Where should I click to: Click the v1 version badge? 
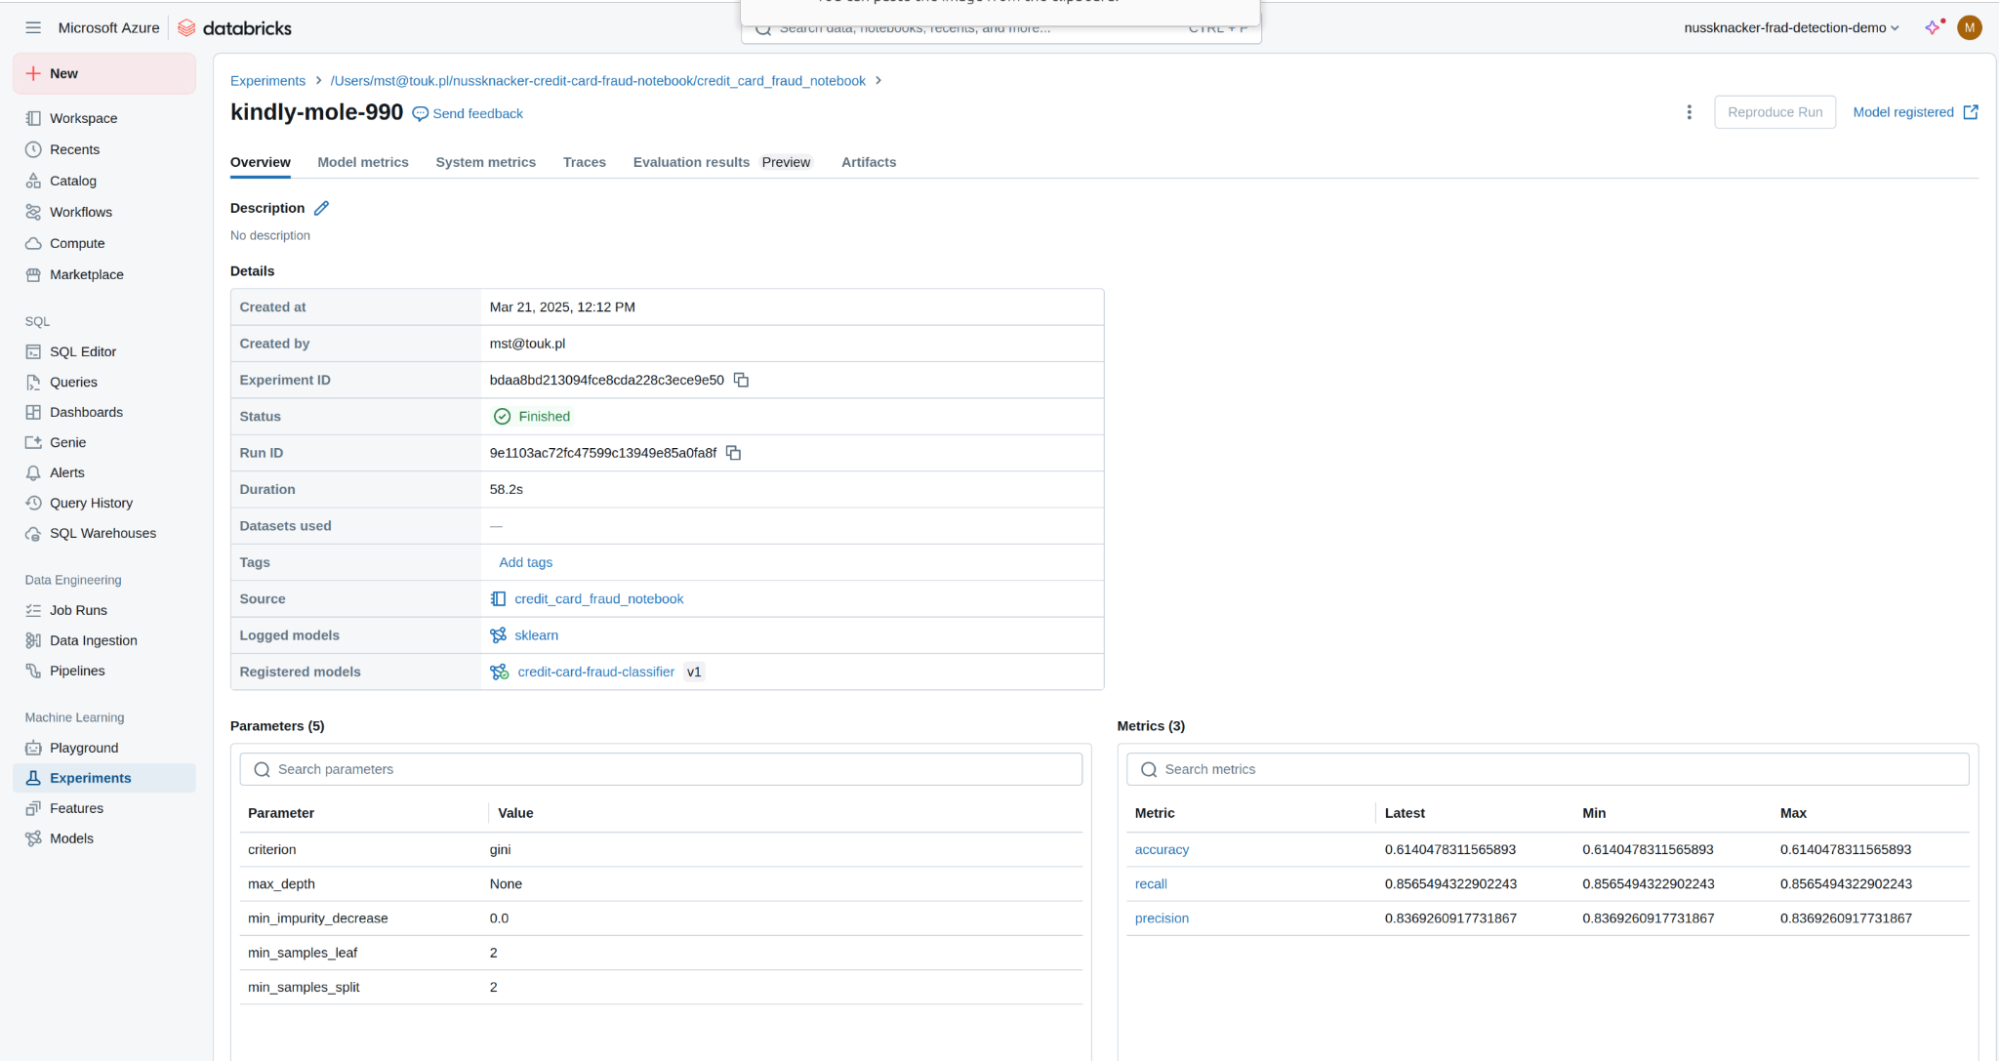pos(694,672)
